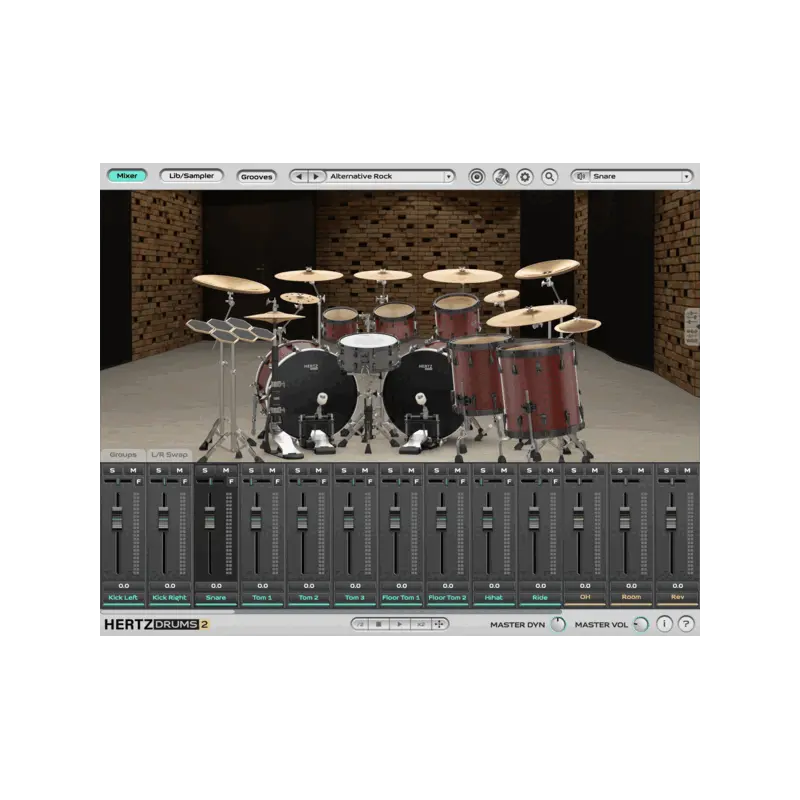Click the speaker audition icon beside Snare
This screenshot has height=800, width=800.
click(581, 176)
